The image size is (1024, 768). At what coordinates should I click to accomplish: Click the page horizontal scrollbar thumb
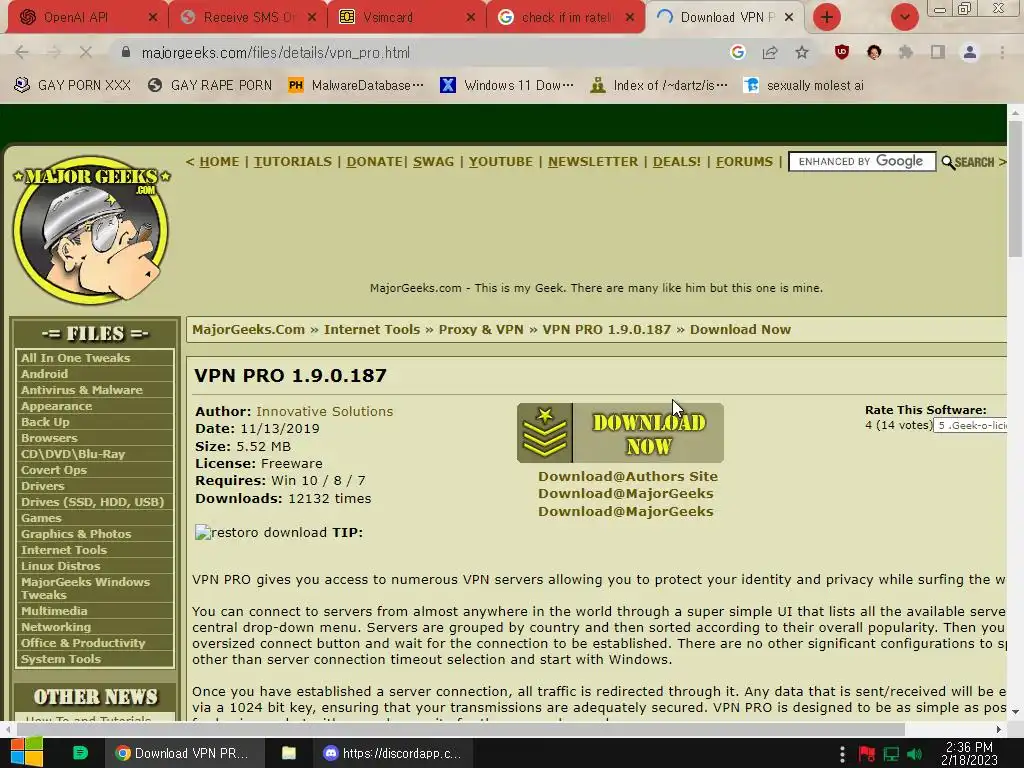[460, 729]
